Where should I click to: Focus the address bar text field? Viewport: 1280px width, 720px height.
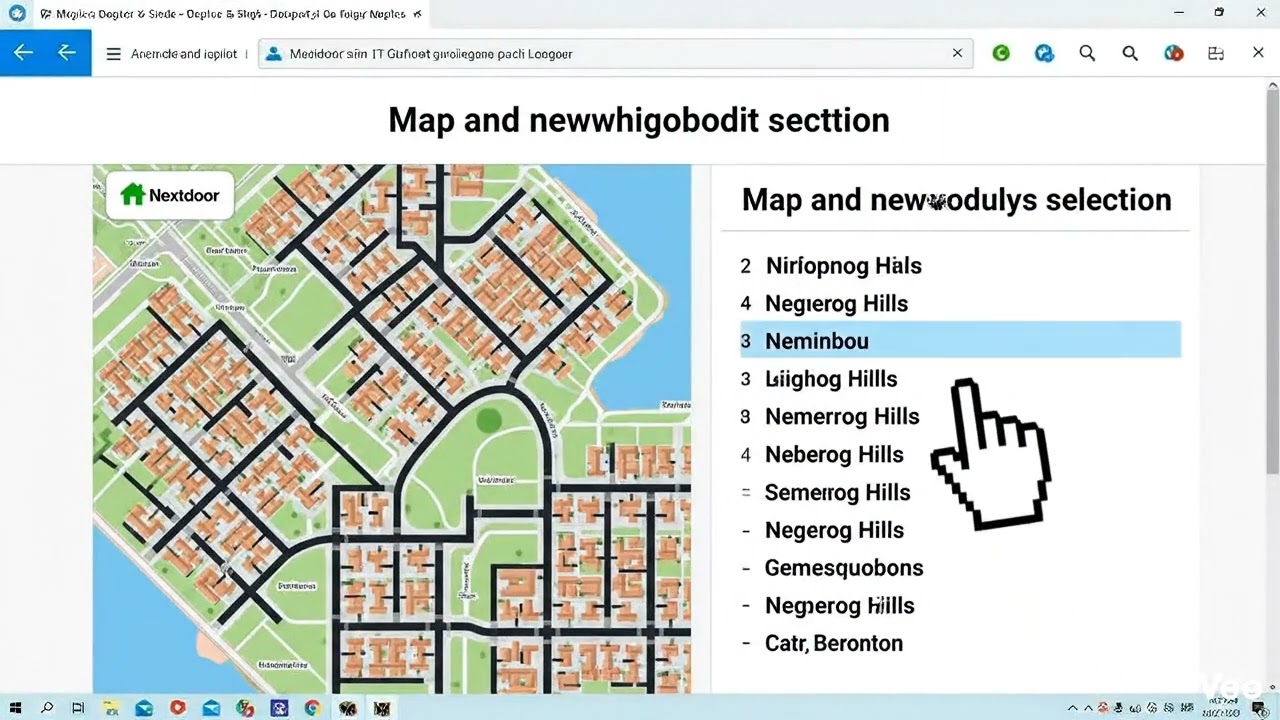click(615, 54)
